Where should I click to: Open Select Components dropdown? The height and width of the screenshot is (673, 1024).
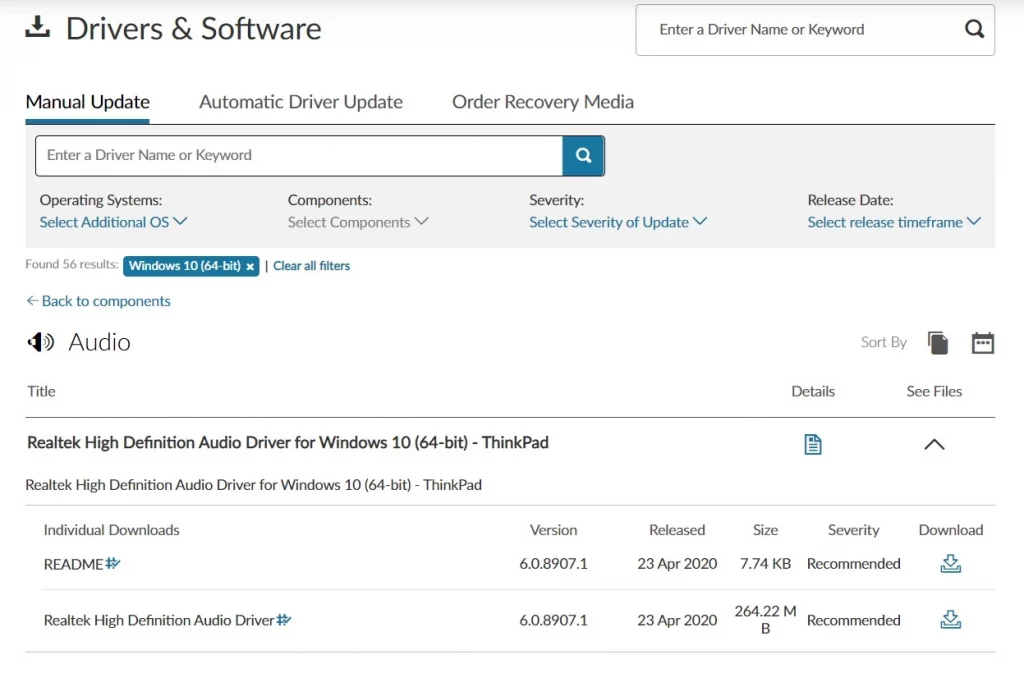358,223
